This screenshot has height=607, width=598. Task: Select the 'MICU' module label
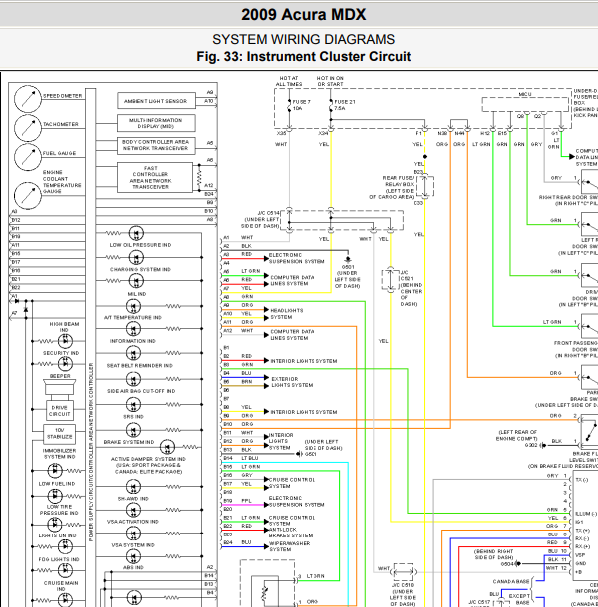click(525, 94)
